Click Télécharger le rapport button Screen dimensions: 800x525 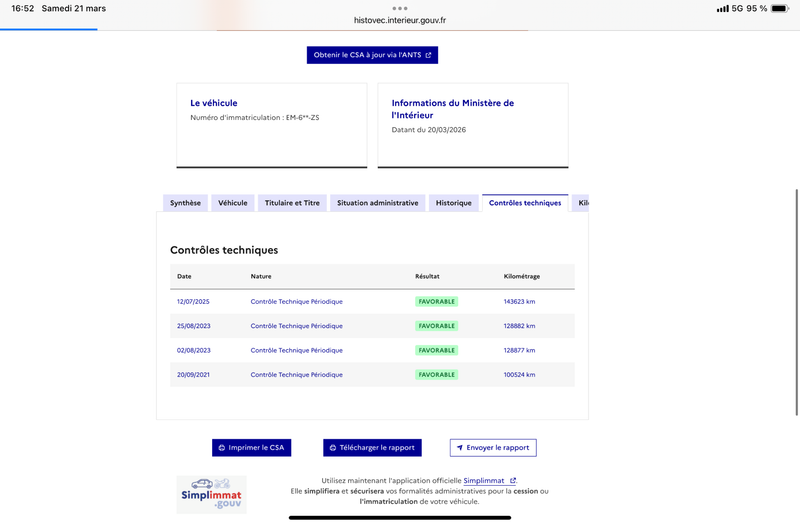click(372, 447)
